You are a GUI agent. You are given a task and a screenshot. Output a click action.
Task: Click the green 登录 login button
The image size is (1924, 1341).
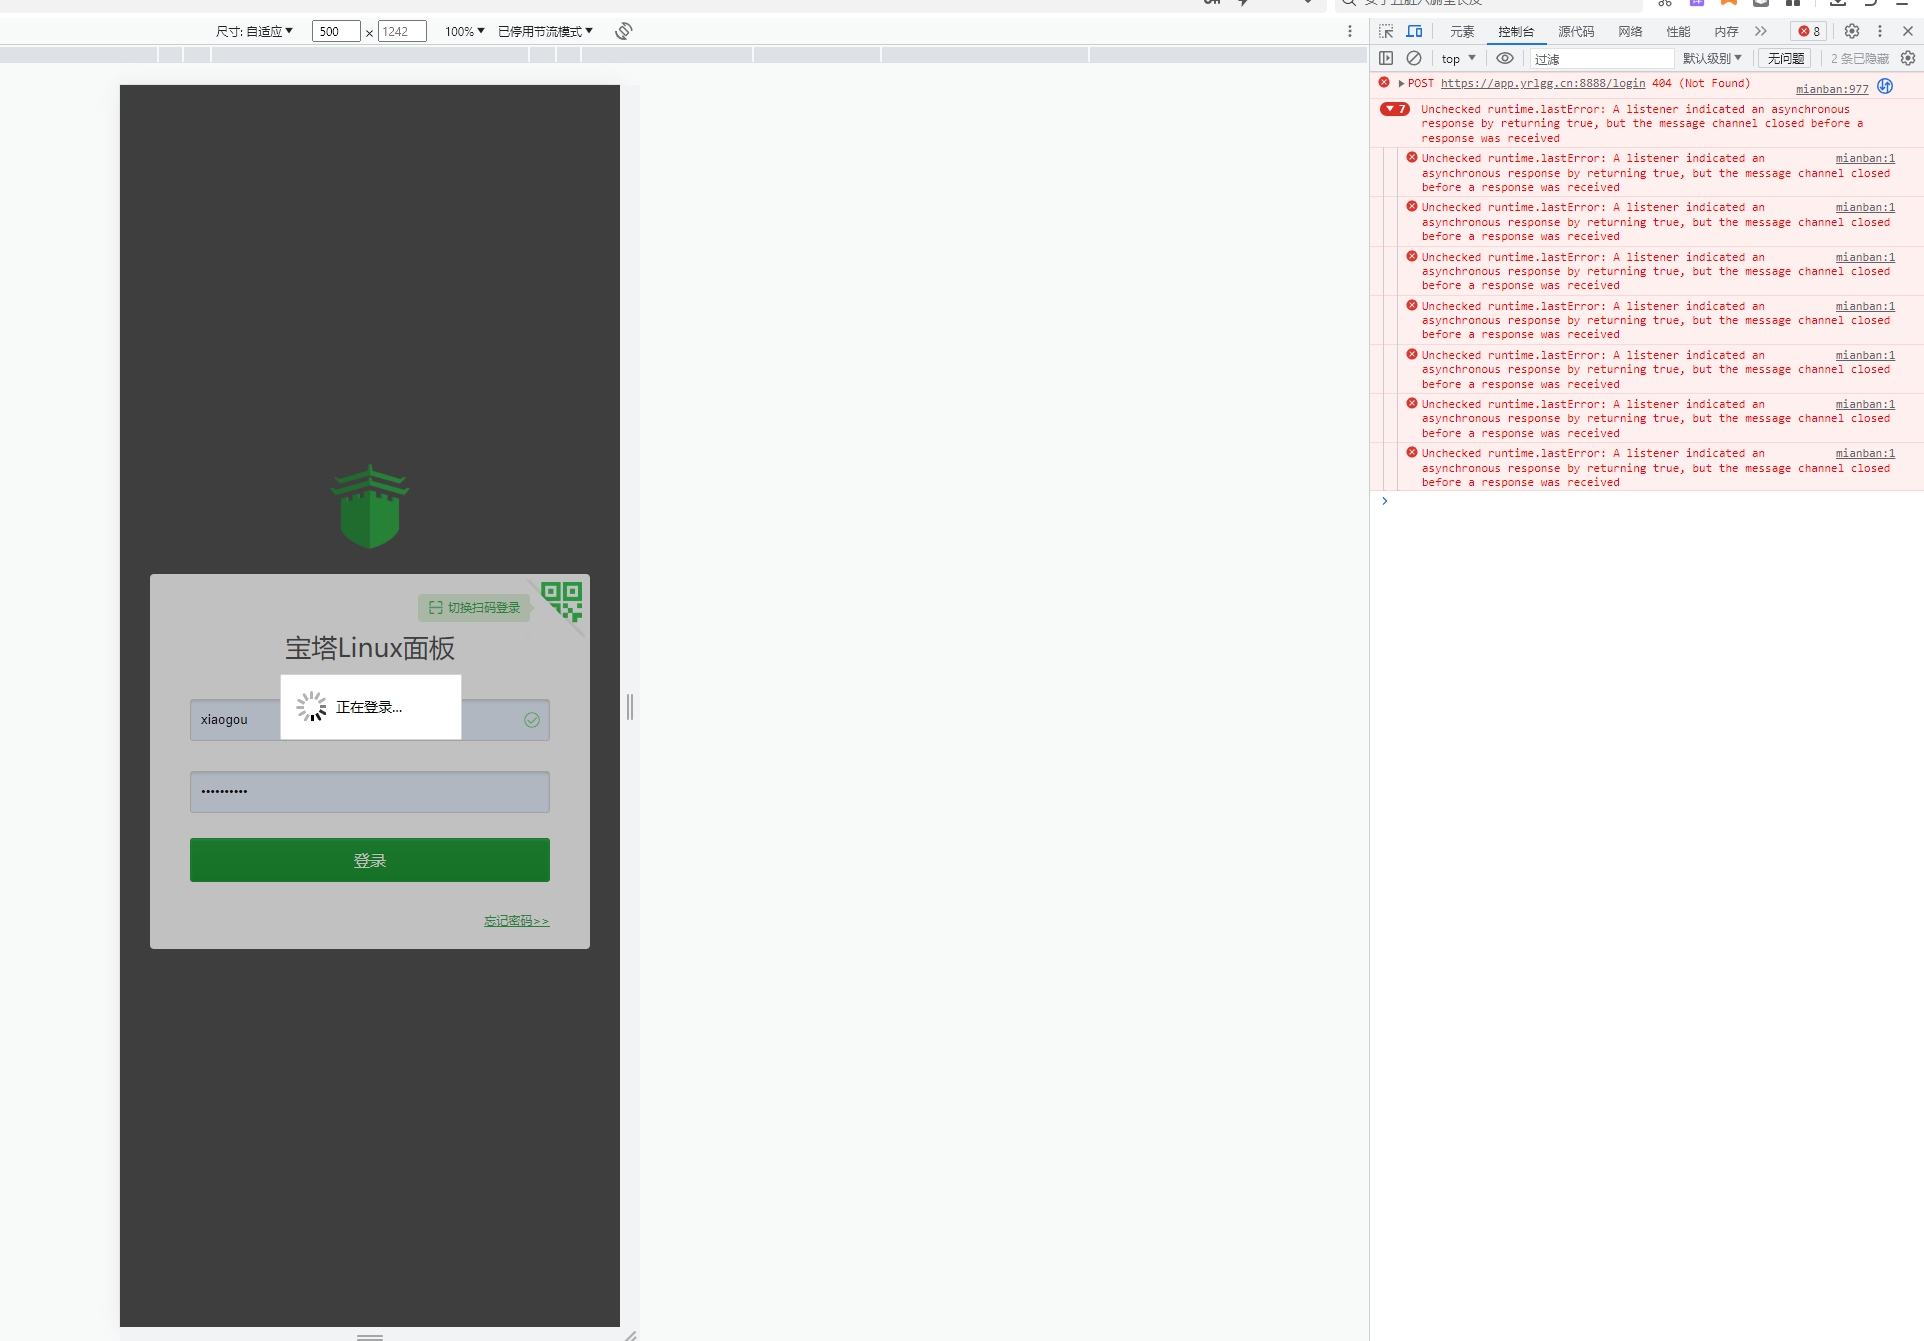pyautogui.click(x=370, y=860)
